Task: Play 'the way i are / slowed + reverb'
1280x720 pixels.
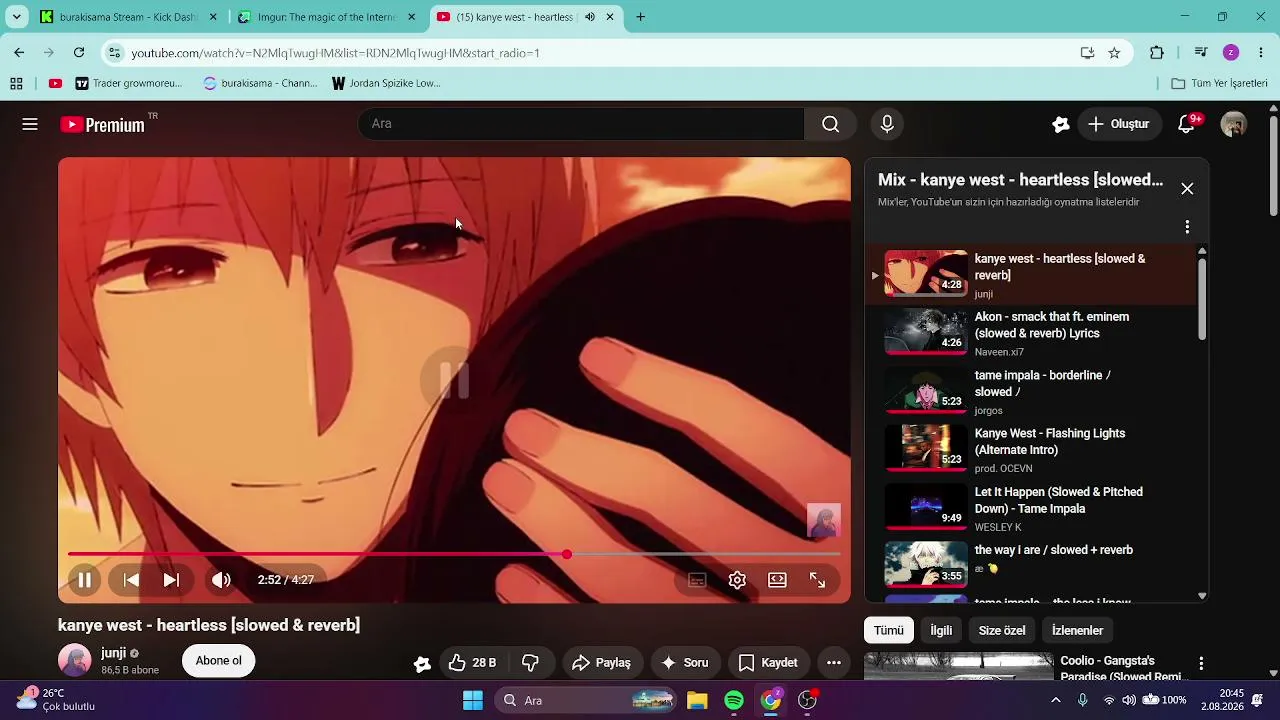Action: 1032,564
